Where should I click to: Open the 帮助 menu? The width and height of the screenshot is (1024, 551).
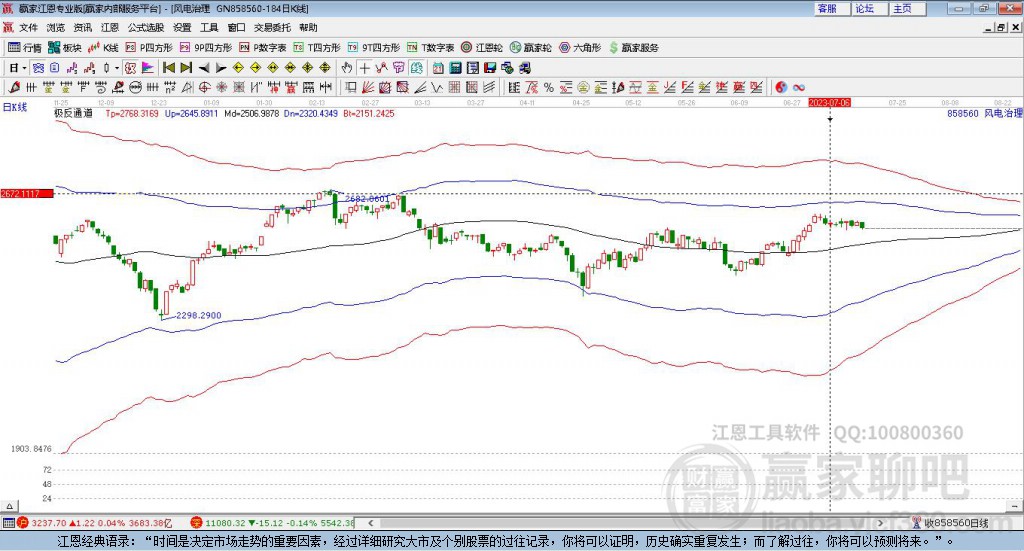(308, 27)
